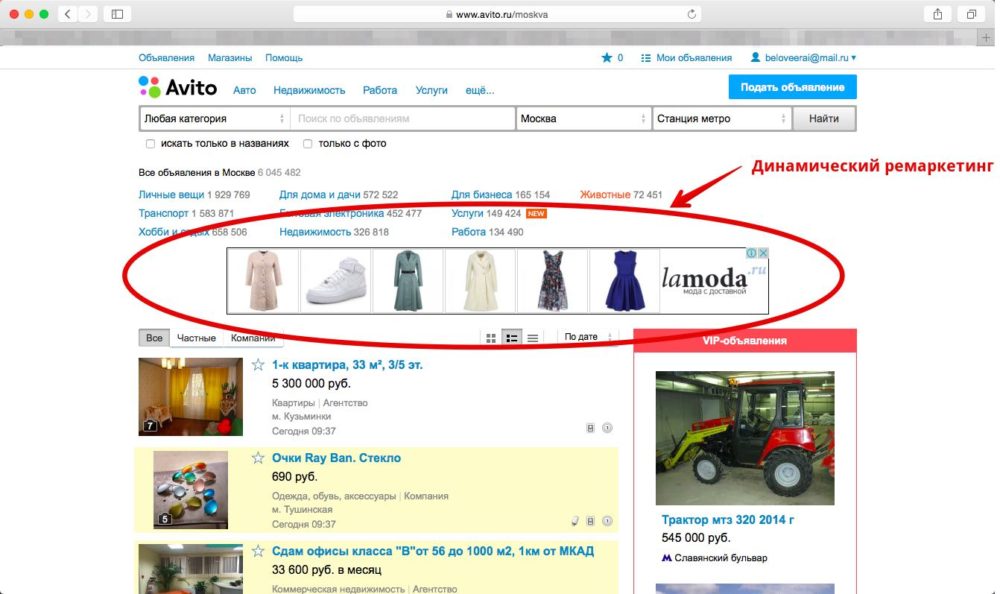Switch to compact lines view
The height and width of the screenshot is (594, 1000).
tap(533, 338)
